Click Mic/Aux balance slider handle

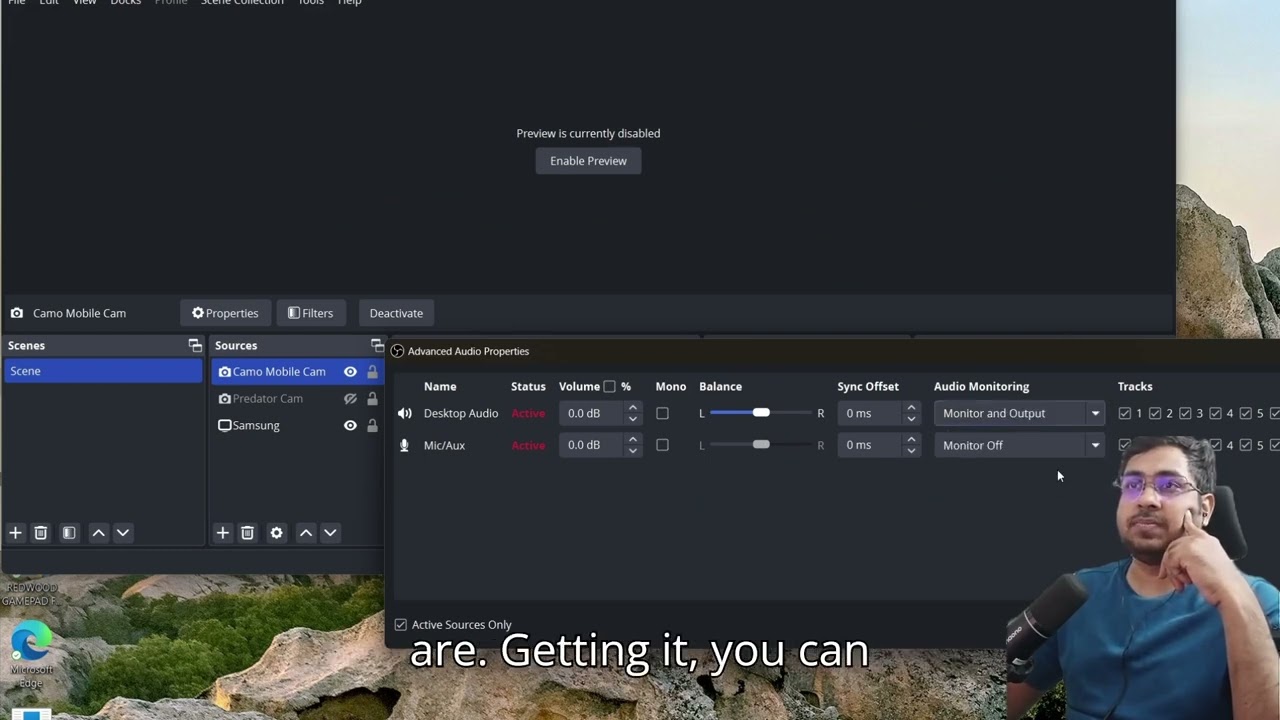tap(761, 445)
